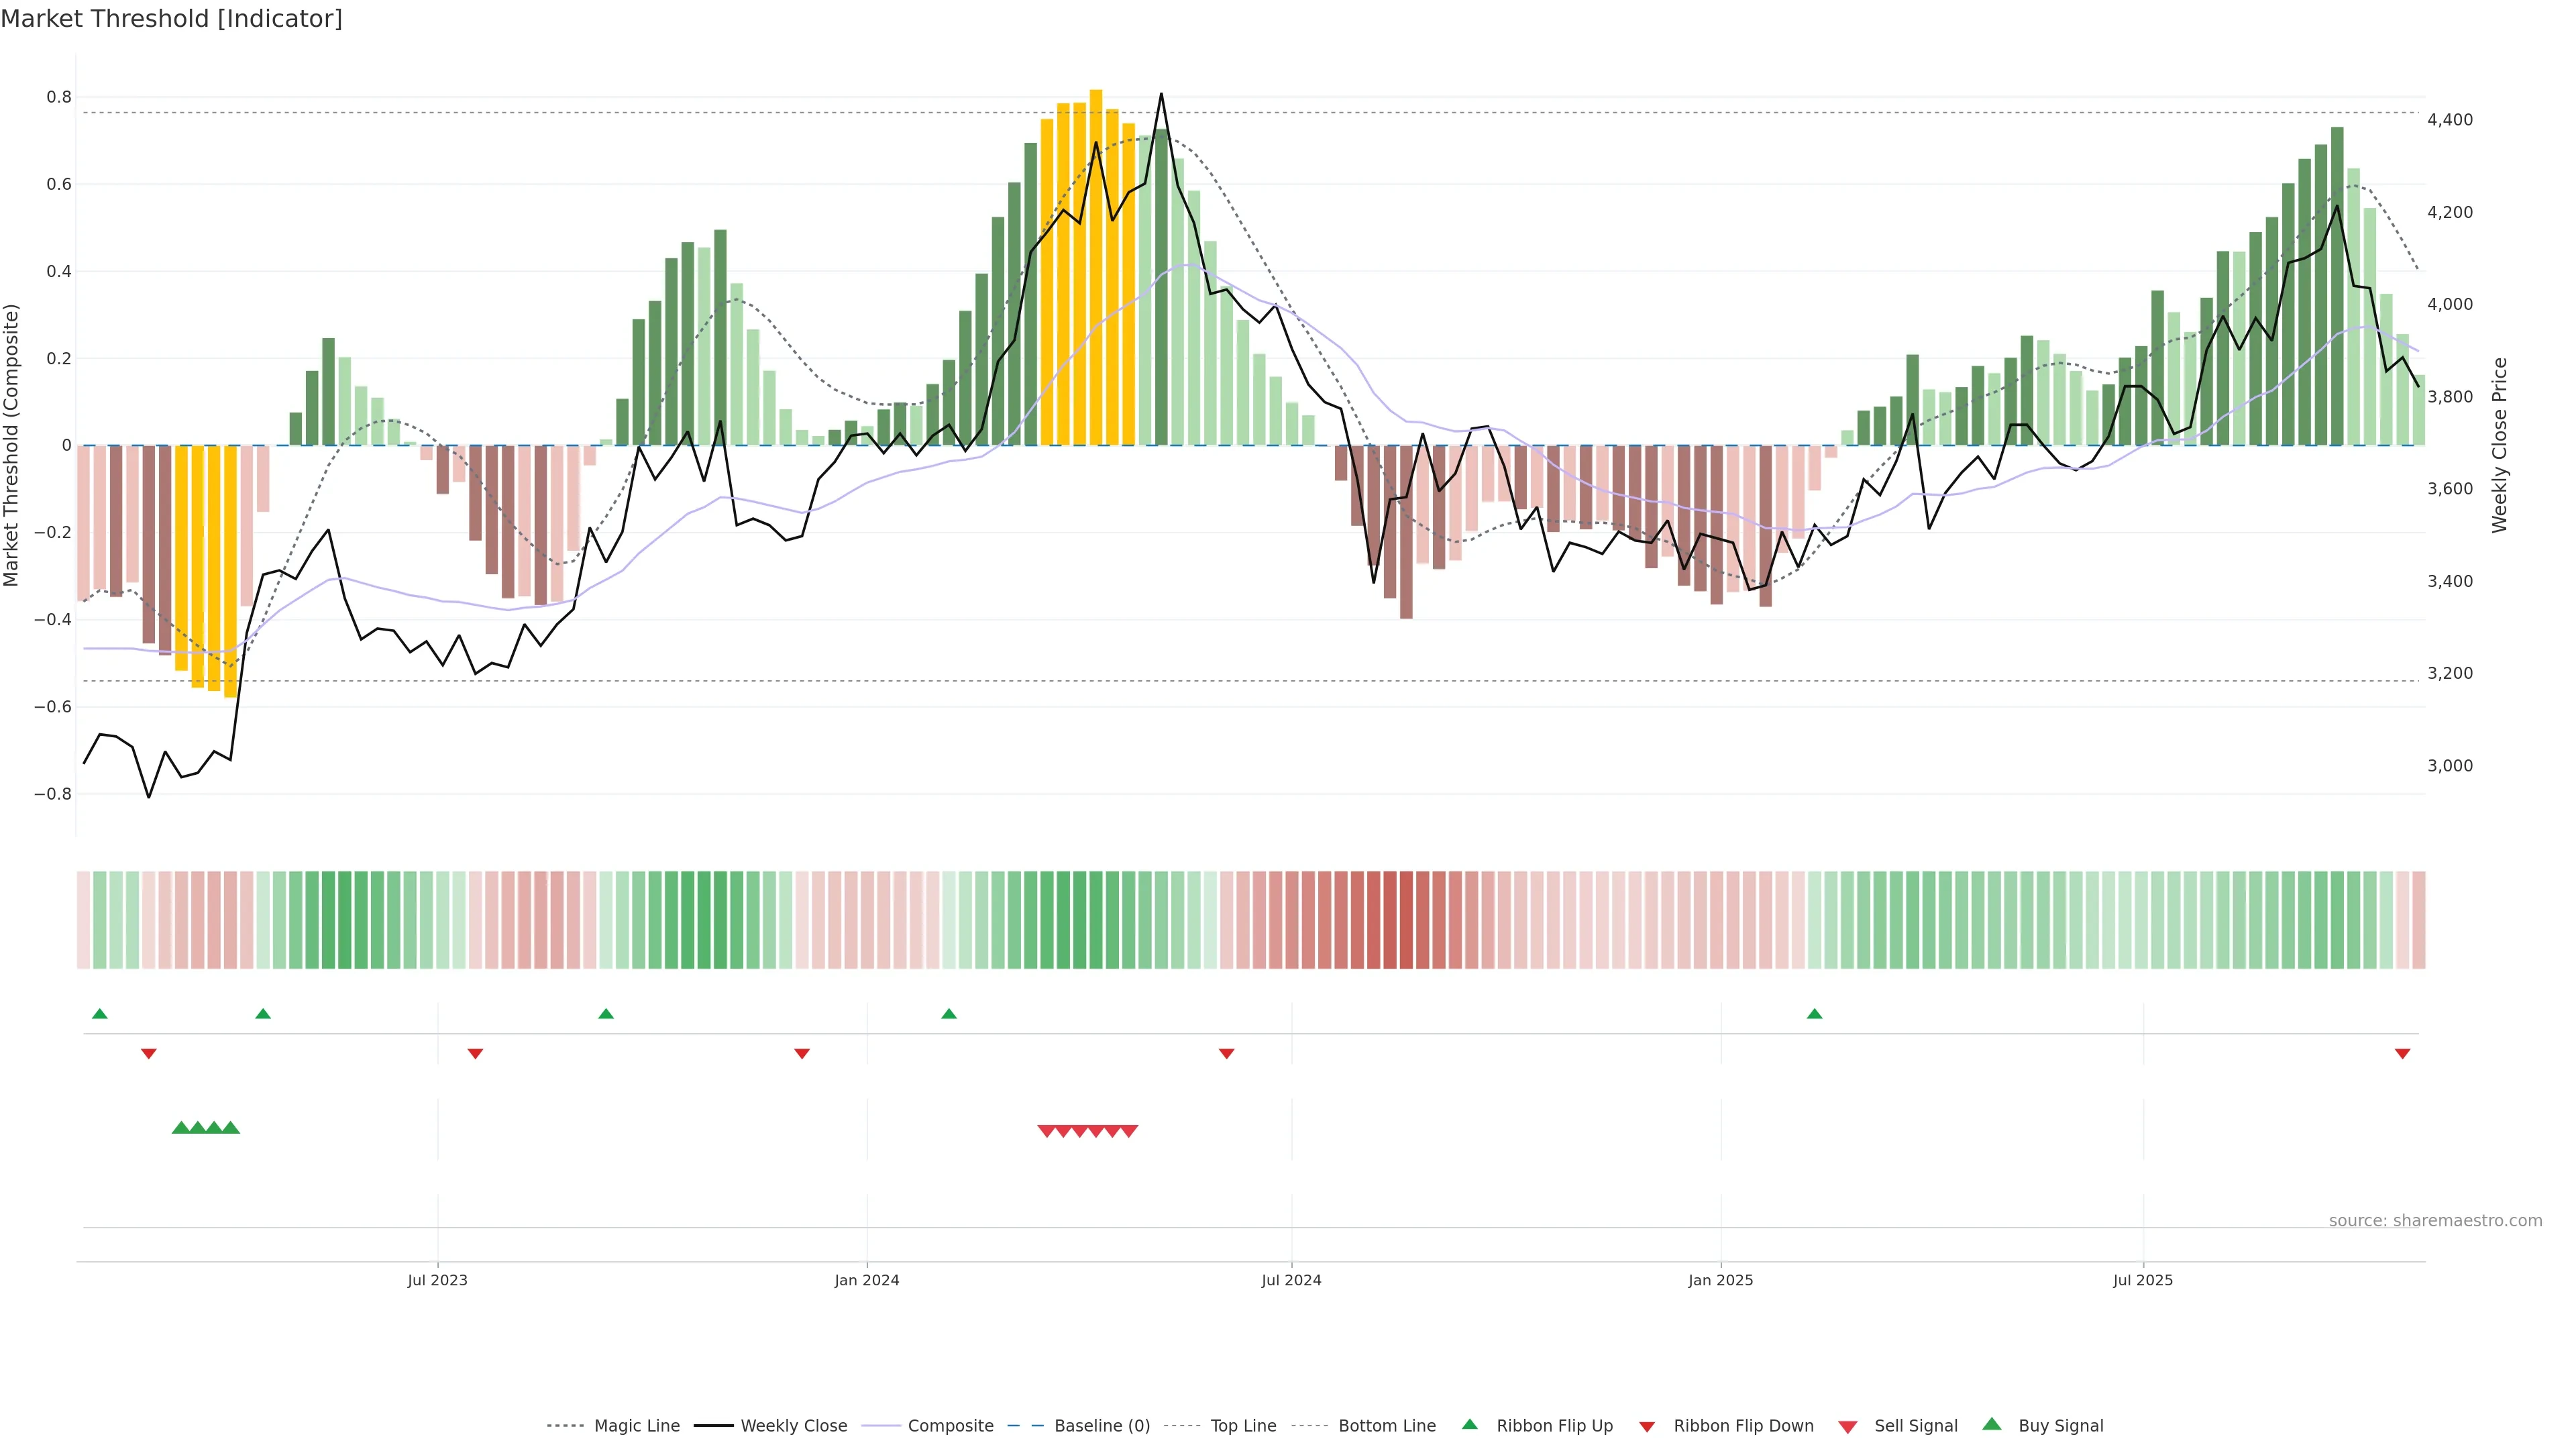Viewport: 2576px width, 1449px height.
Task: Hide the Composite series in legend
Action: [x=950, y=1425]
